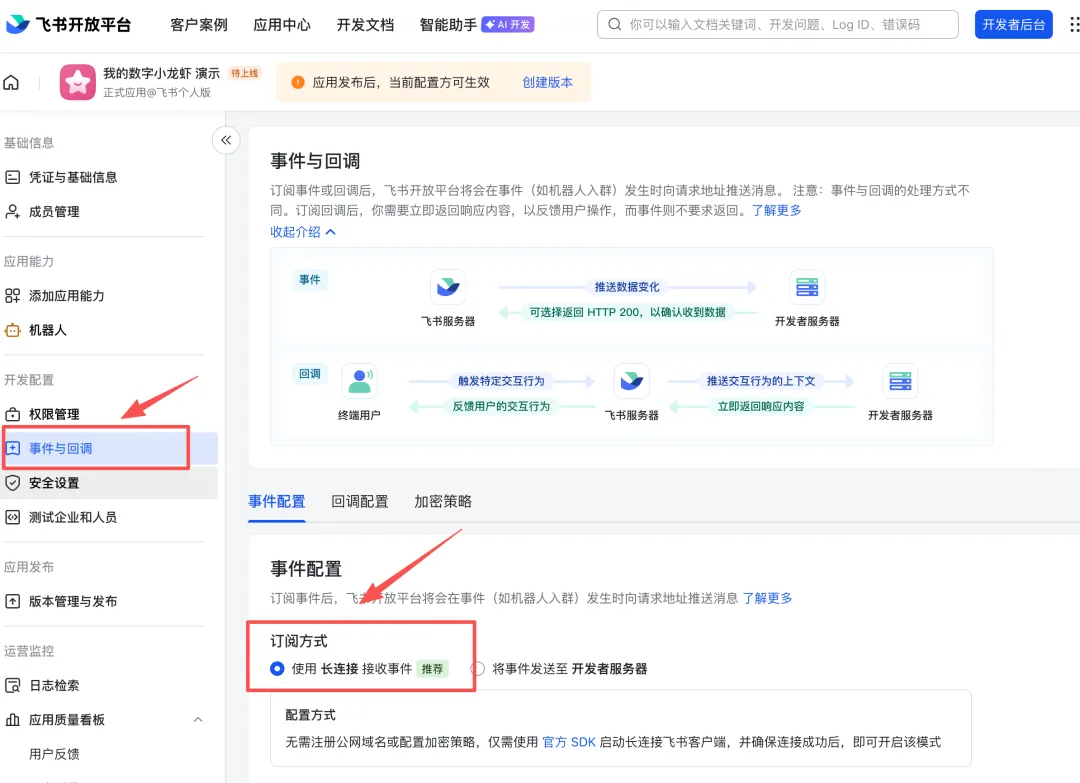Collapse the intro via 收起介绍
This screenshot has width=1080, height=783.
[303, 232]
